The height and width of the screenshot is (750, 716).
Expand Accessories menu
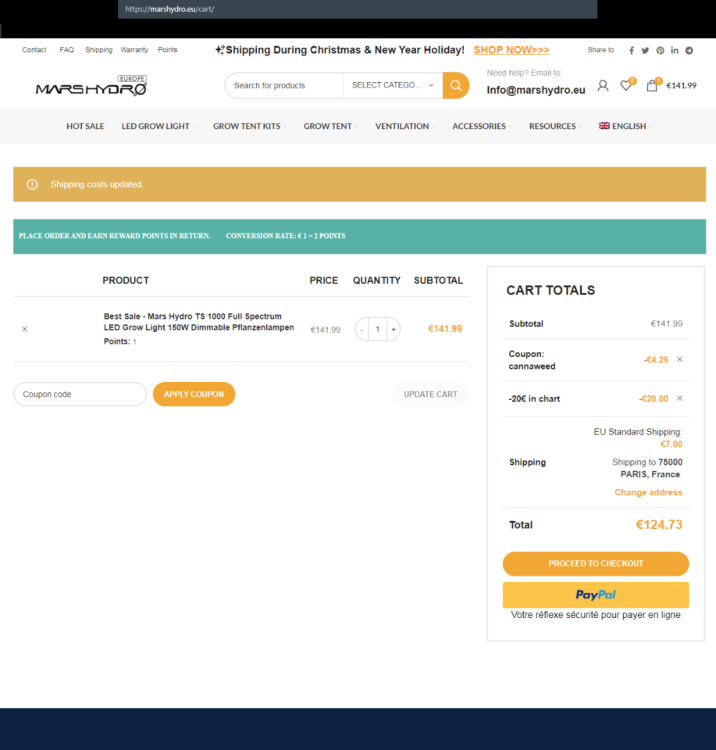coord(482,126)
